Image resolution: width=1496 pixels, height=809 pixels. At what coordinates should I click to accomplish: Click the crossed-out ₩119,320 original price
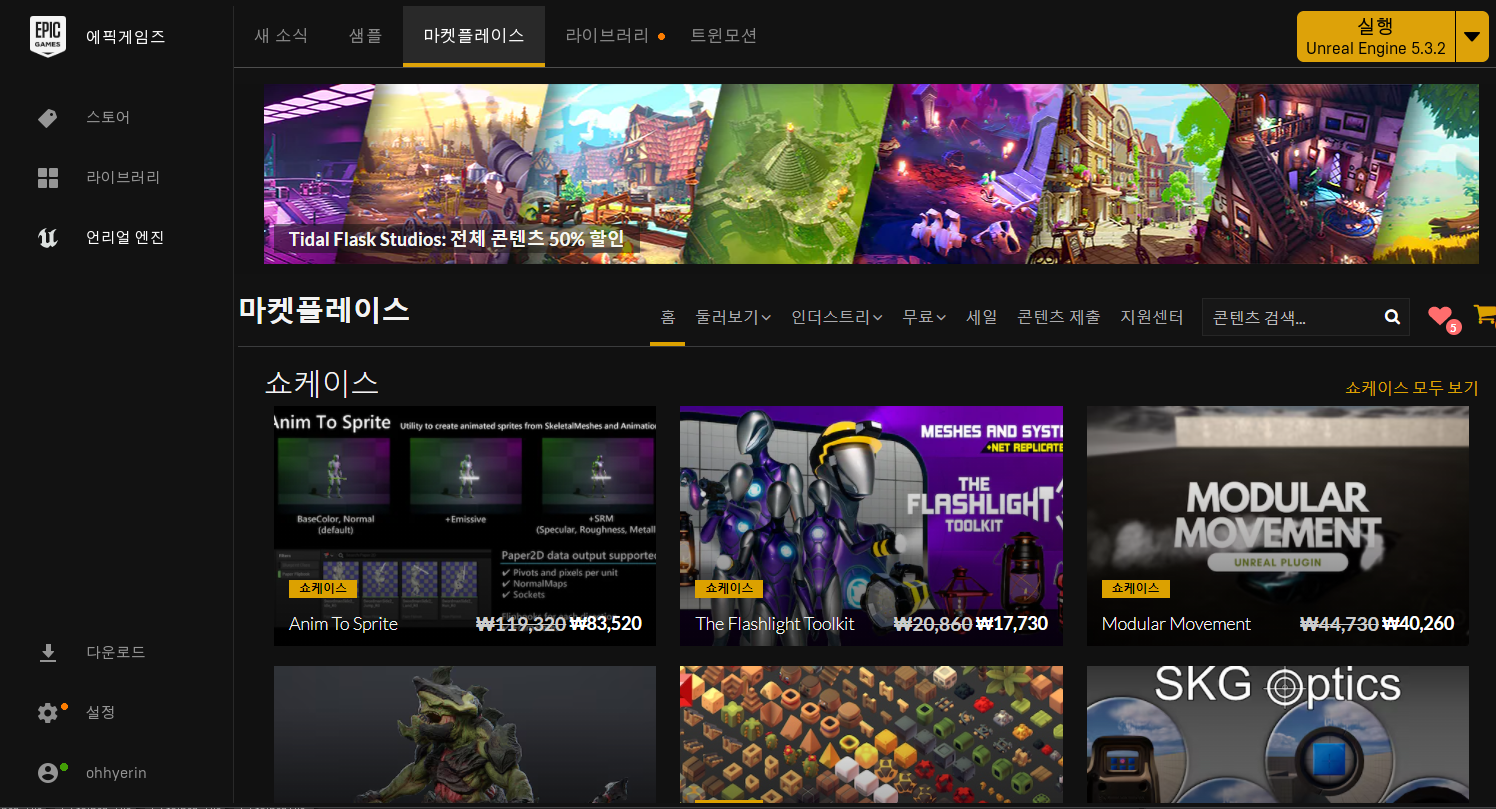[520, 624]
